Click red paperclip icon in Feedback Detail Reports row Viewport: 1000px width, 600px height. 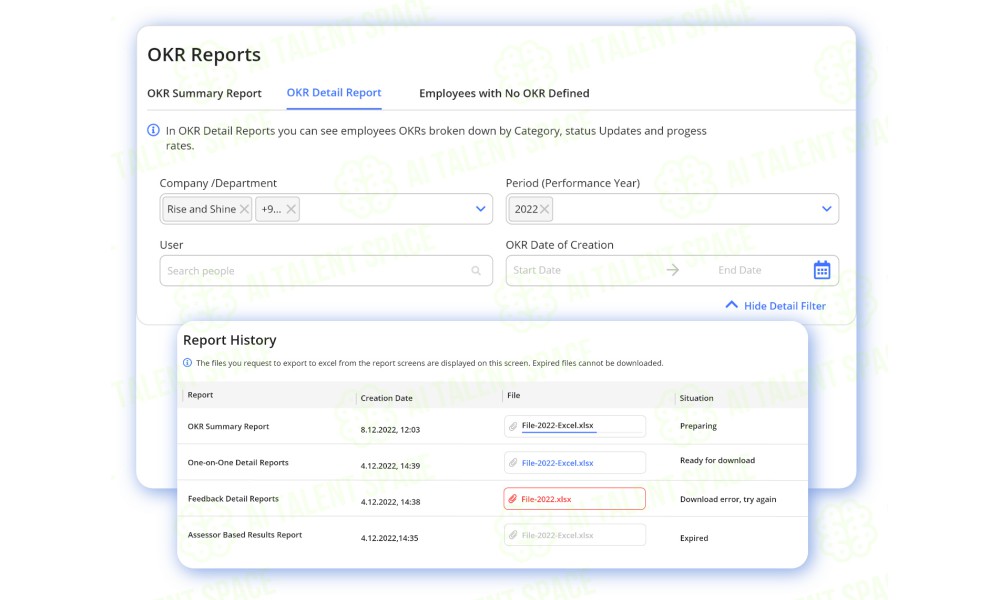click(x=512, y=499)
